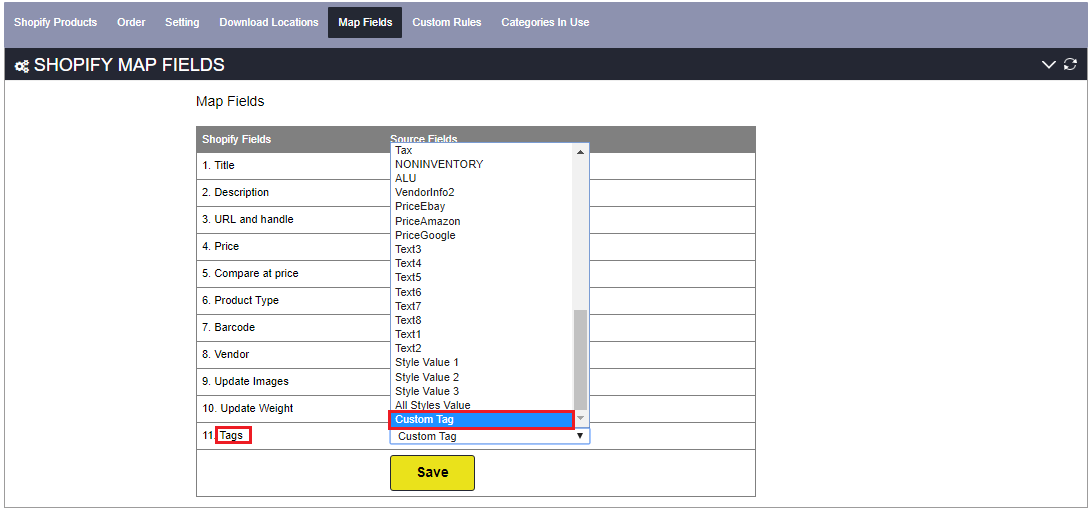Open the Tags source field dropdown

pos(490,436)
